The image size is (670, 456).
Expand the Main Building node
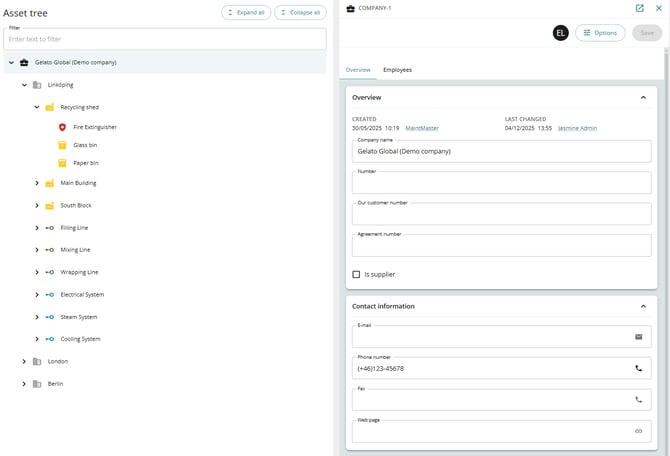click(37, 183)
